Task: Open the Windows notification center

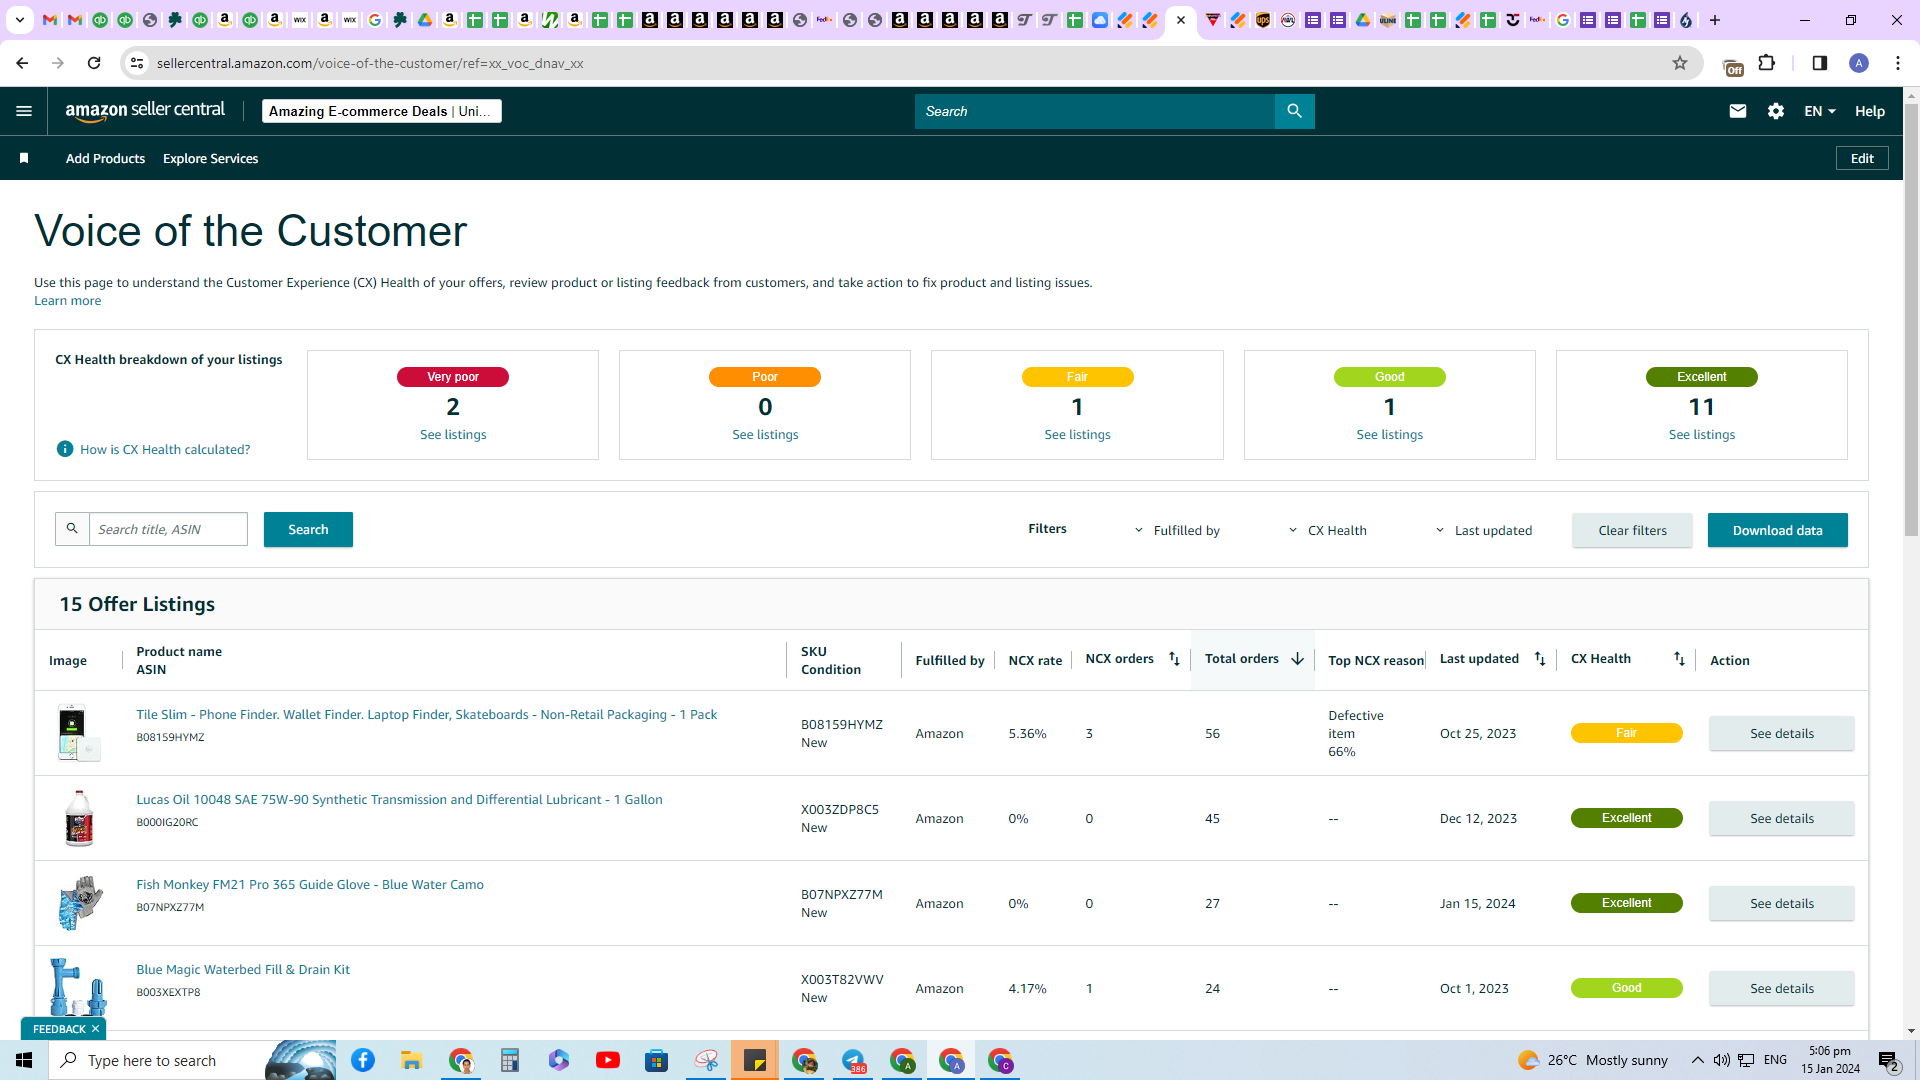Action: pyautogui.click(x=1889, y=1060)
